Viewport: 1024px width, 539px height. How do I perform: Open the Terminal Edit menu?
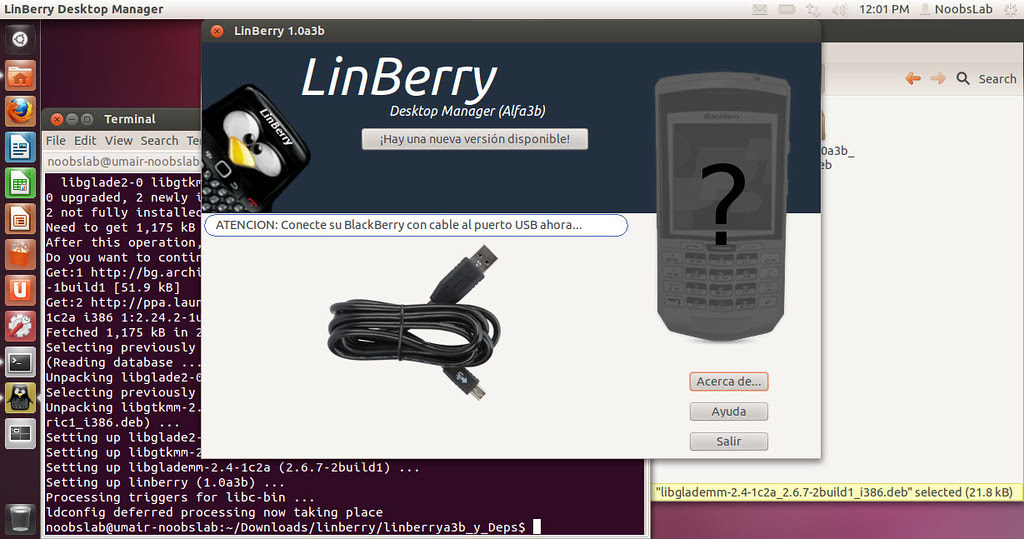85,140
